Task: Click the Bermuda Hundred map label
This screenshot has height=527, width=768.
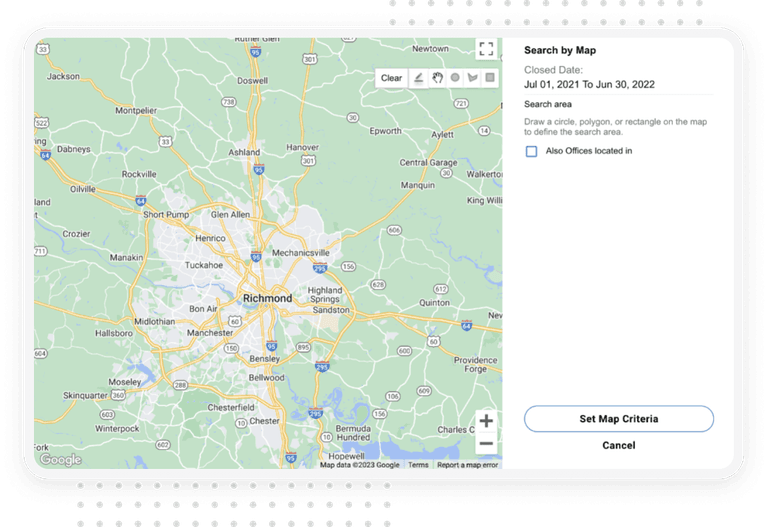Action: (353, 433)
